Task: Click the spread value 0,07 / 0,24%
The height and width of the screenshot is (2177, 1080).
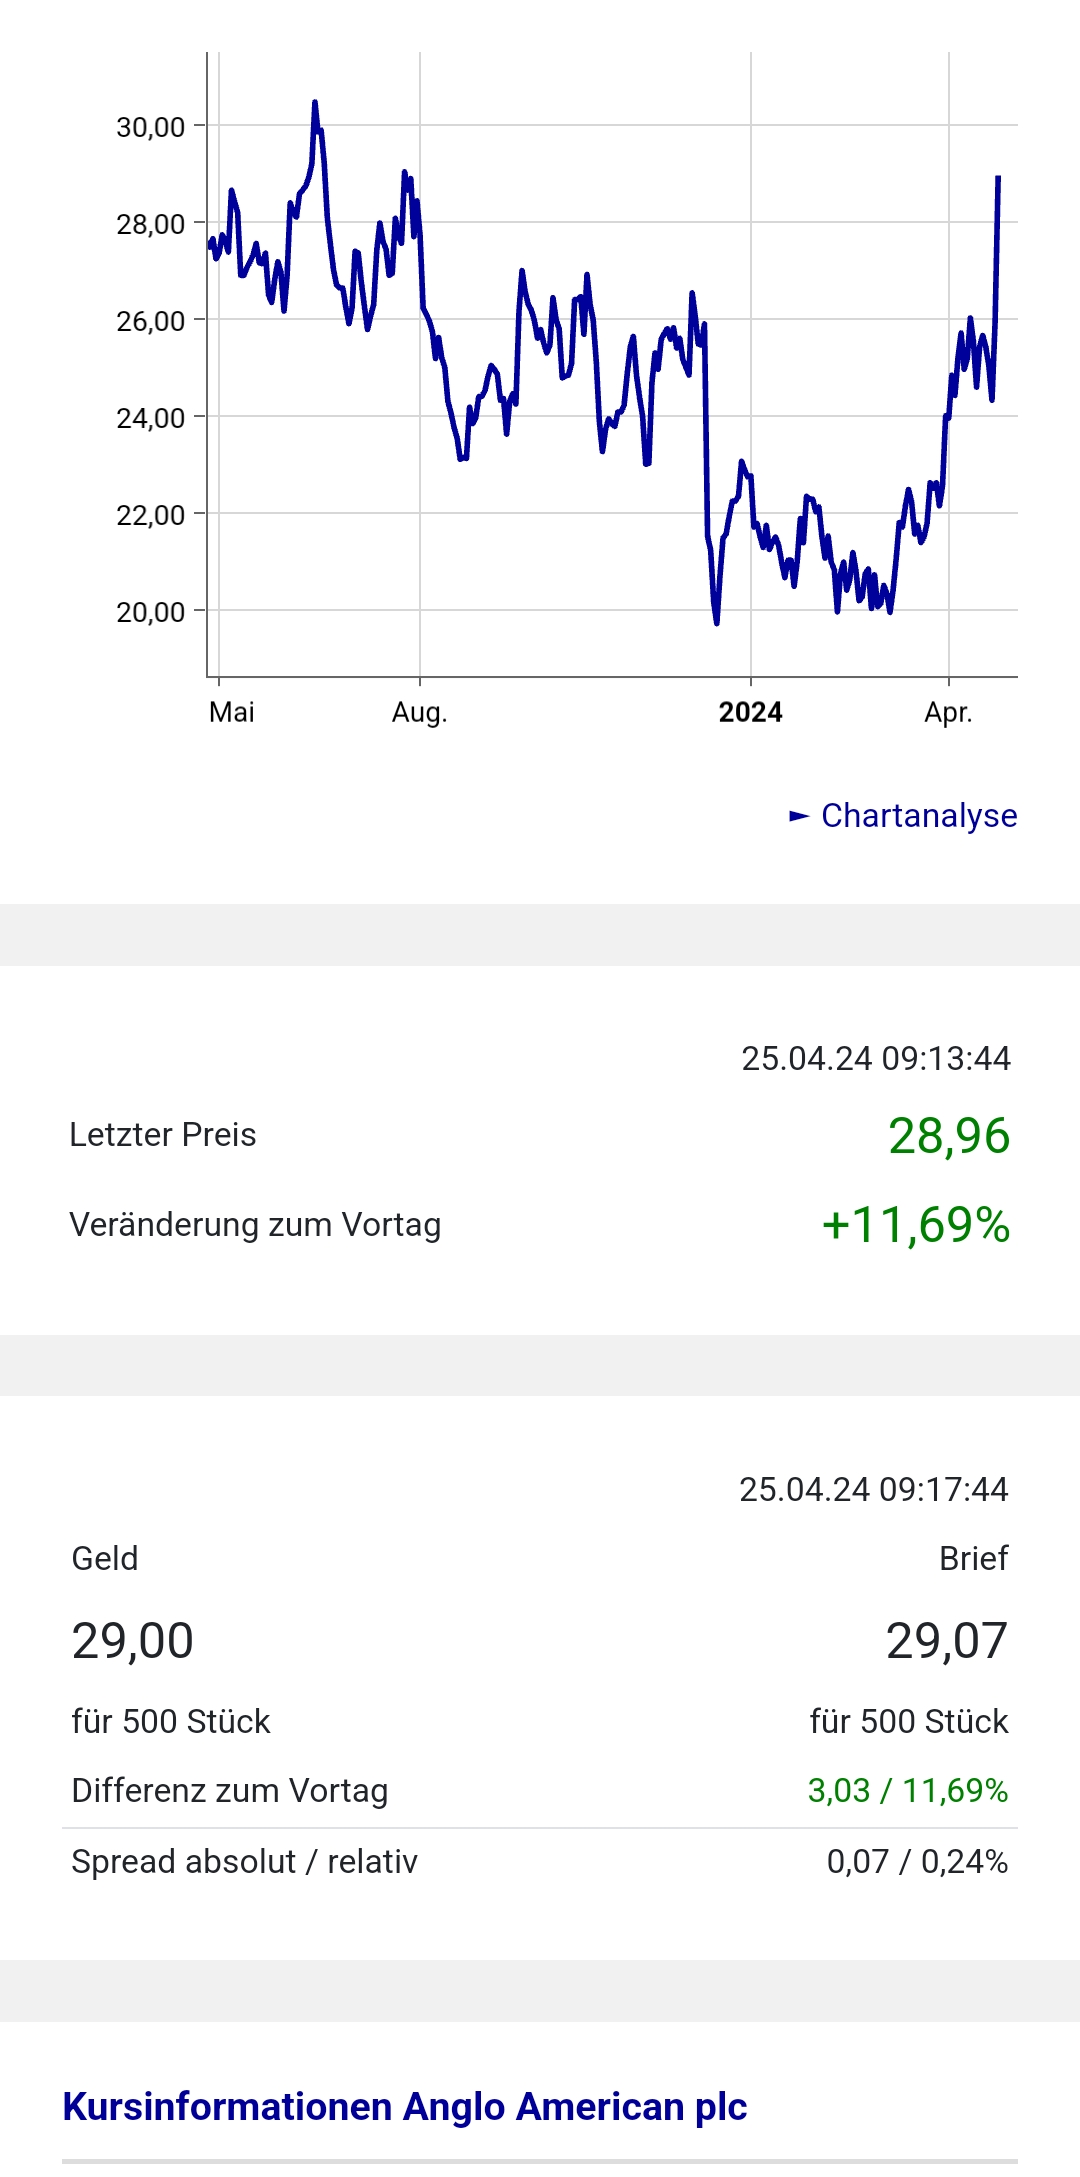Action: click(x=917, y=1861)
